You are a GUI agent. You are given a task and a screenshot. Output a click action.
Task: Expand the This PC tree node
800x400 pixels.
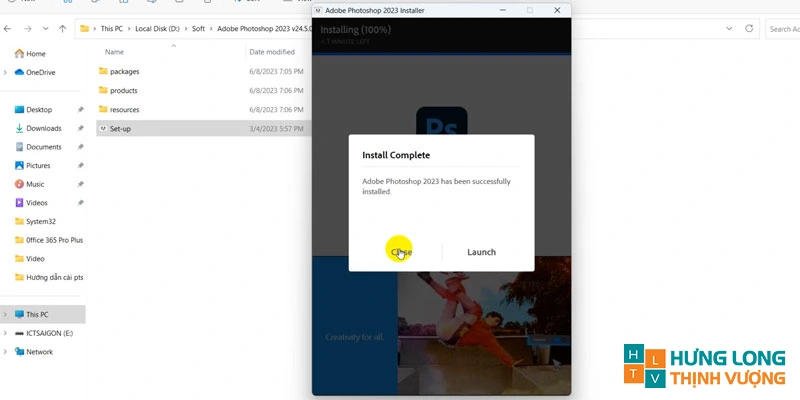(x=6, y=314)
